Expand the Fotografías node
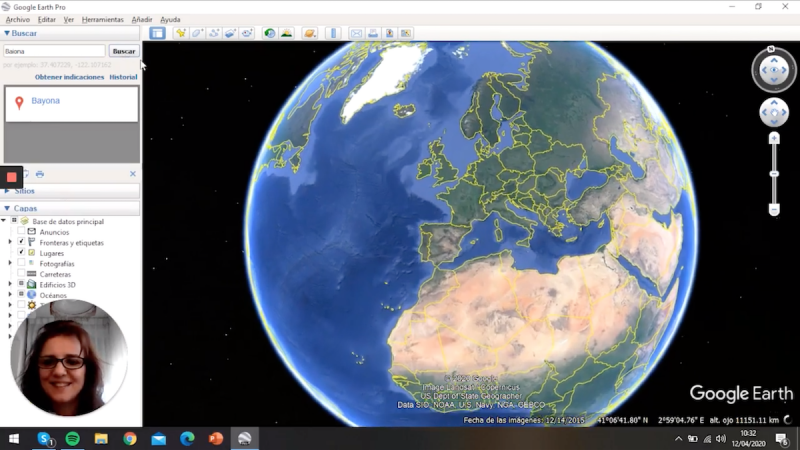 pos(10,264)
